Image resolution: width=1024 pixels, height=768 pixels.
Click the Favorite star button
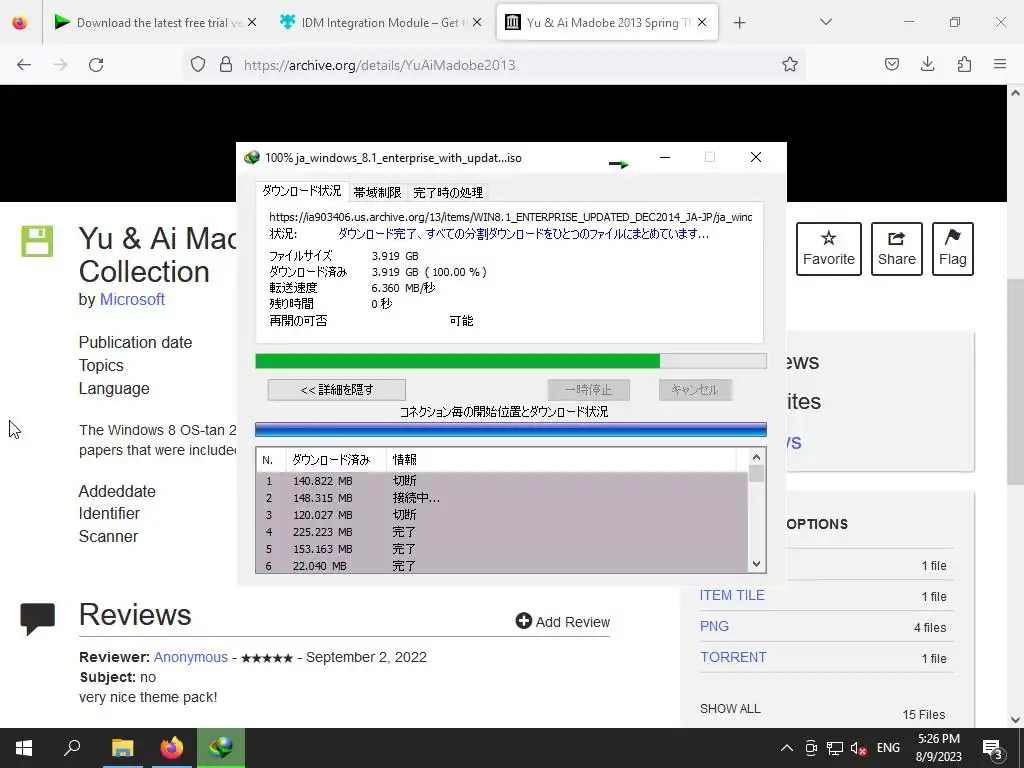pyautogui.click(x=829, y=249)
